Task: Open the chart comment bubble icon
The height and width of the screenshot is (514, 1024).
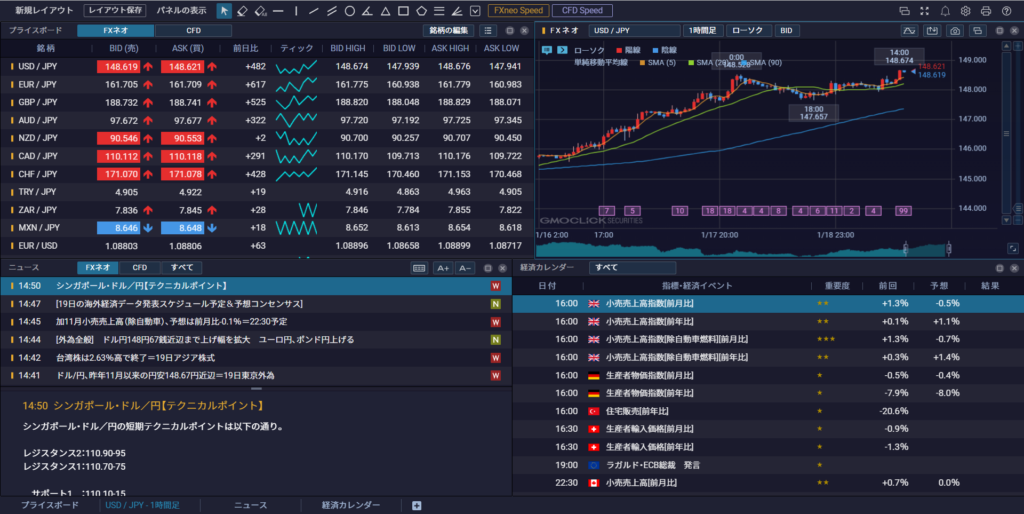Action: pos(547,50)
